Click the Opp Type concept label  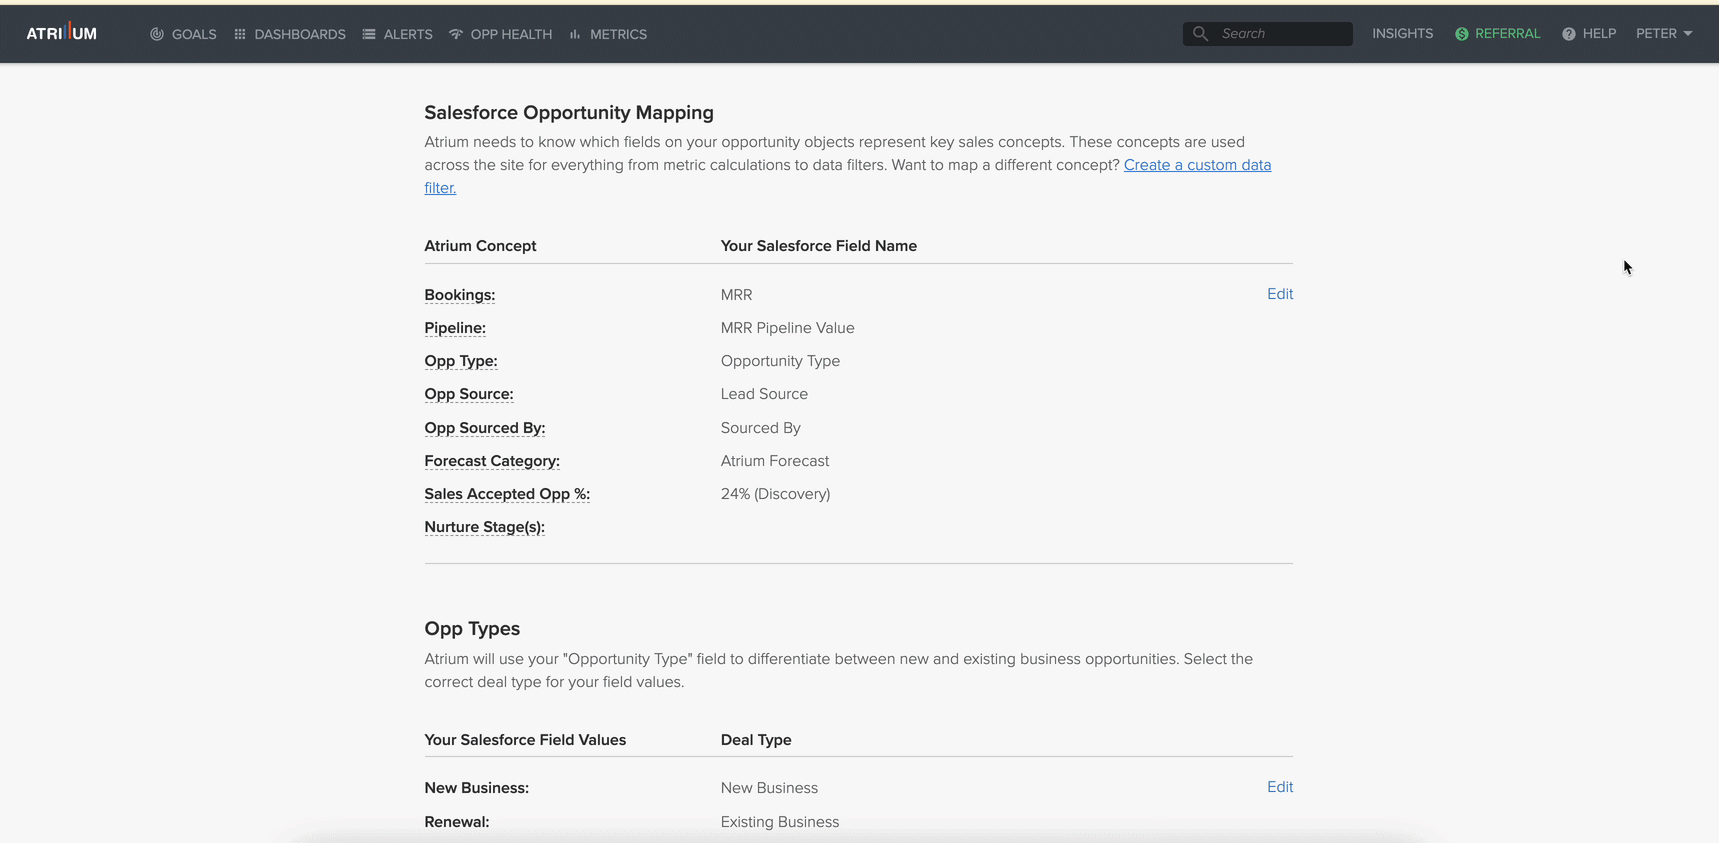[461, 361]
